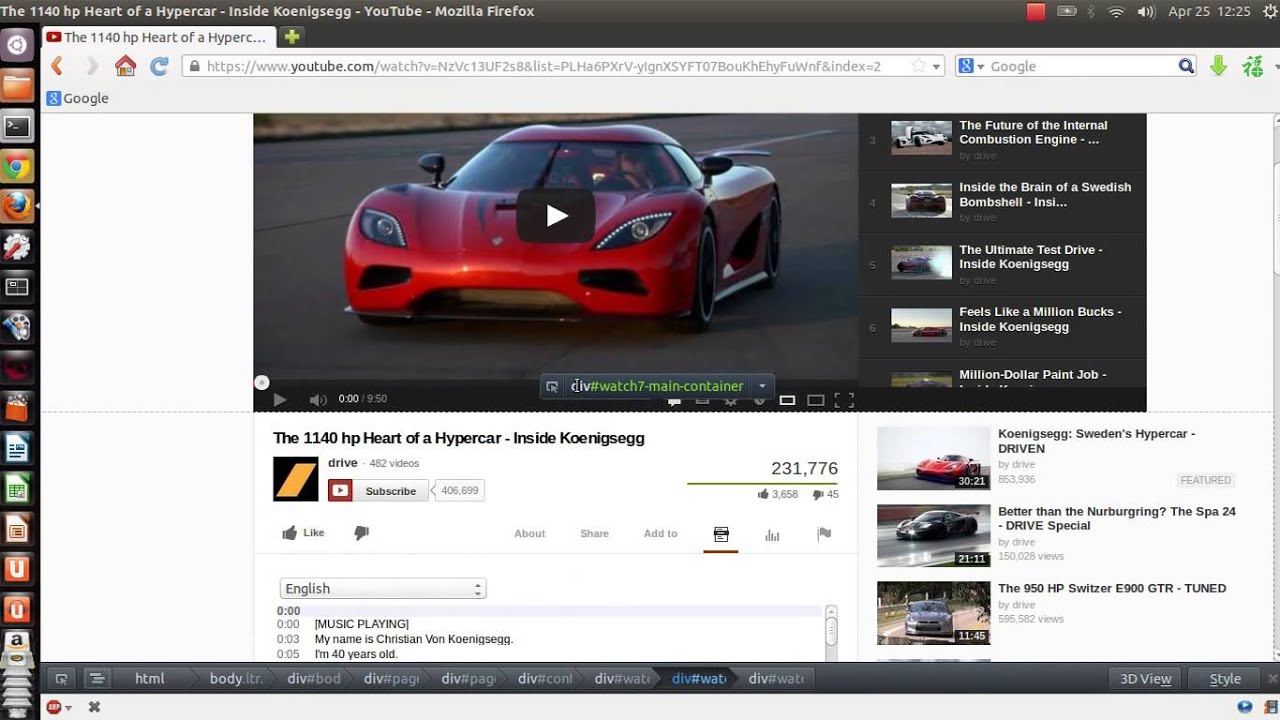Open 'The 950 HP Switzer E900 GTR - TUNED' thumbnail
The width and height of the screenshot is (1280, 720).
933,613
